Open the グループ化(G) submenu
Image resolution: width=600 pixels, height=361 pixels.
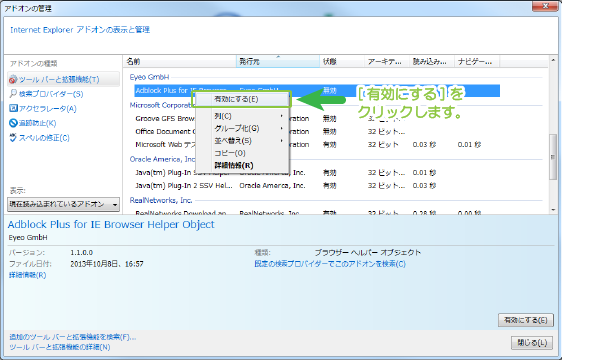tap(242, 128)
